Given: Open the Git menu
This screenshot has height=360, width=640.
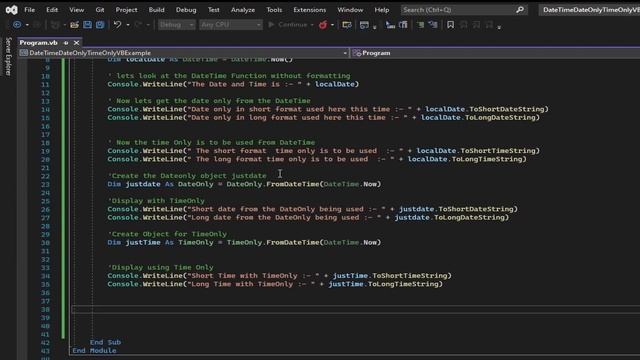Looking at the screenshot, I should point(100,10).
